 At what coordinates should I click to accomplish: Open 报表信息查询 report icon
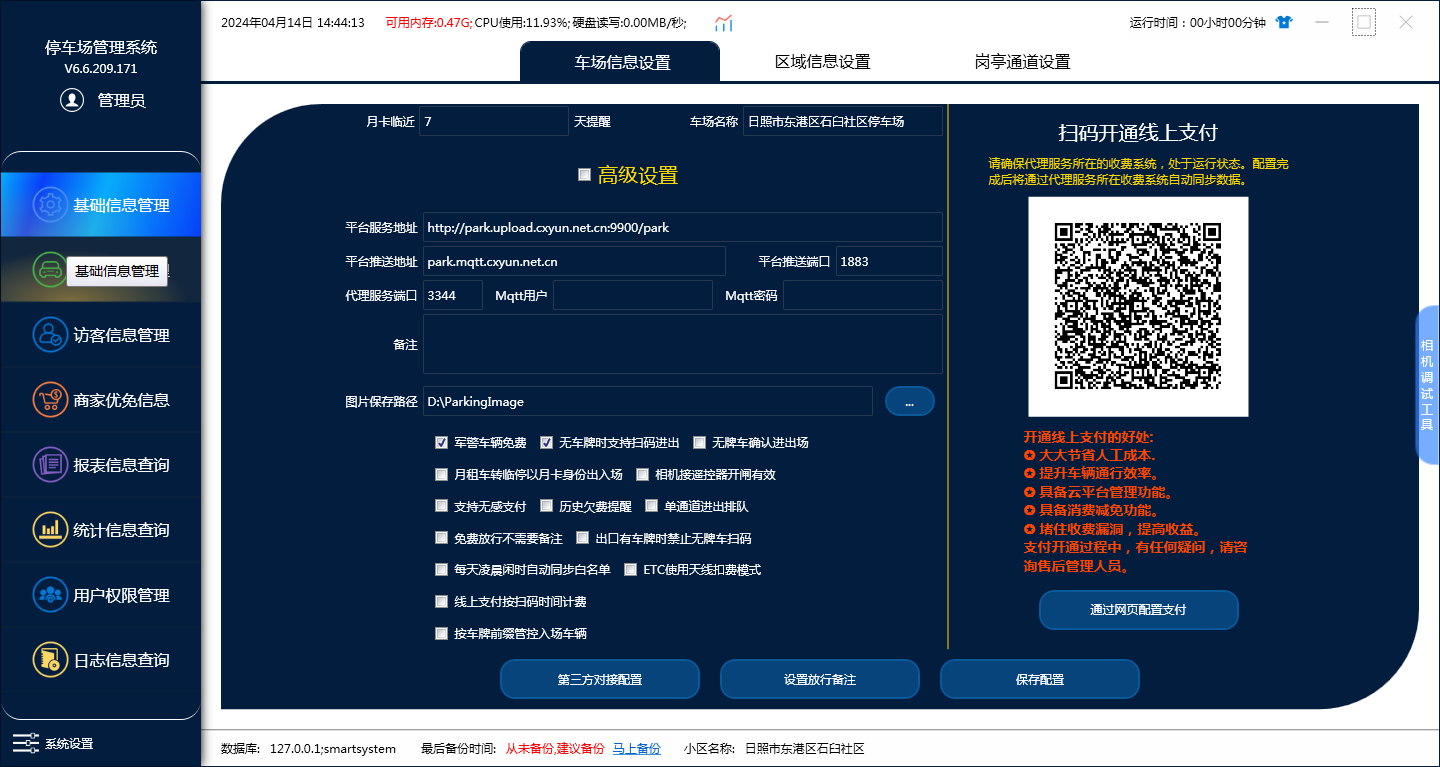(49, 465)
